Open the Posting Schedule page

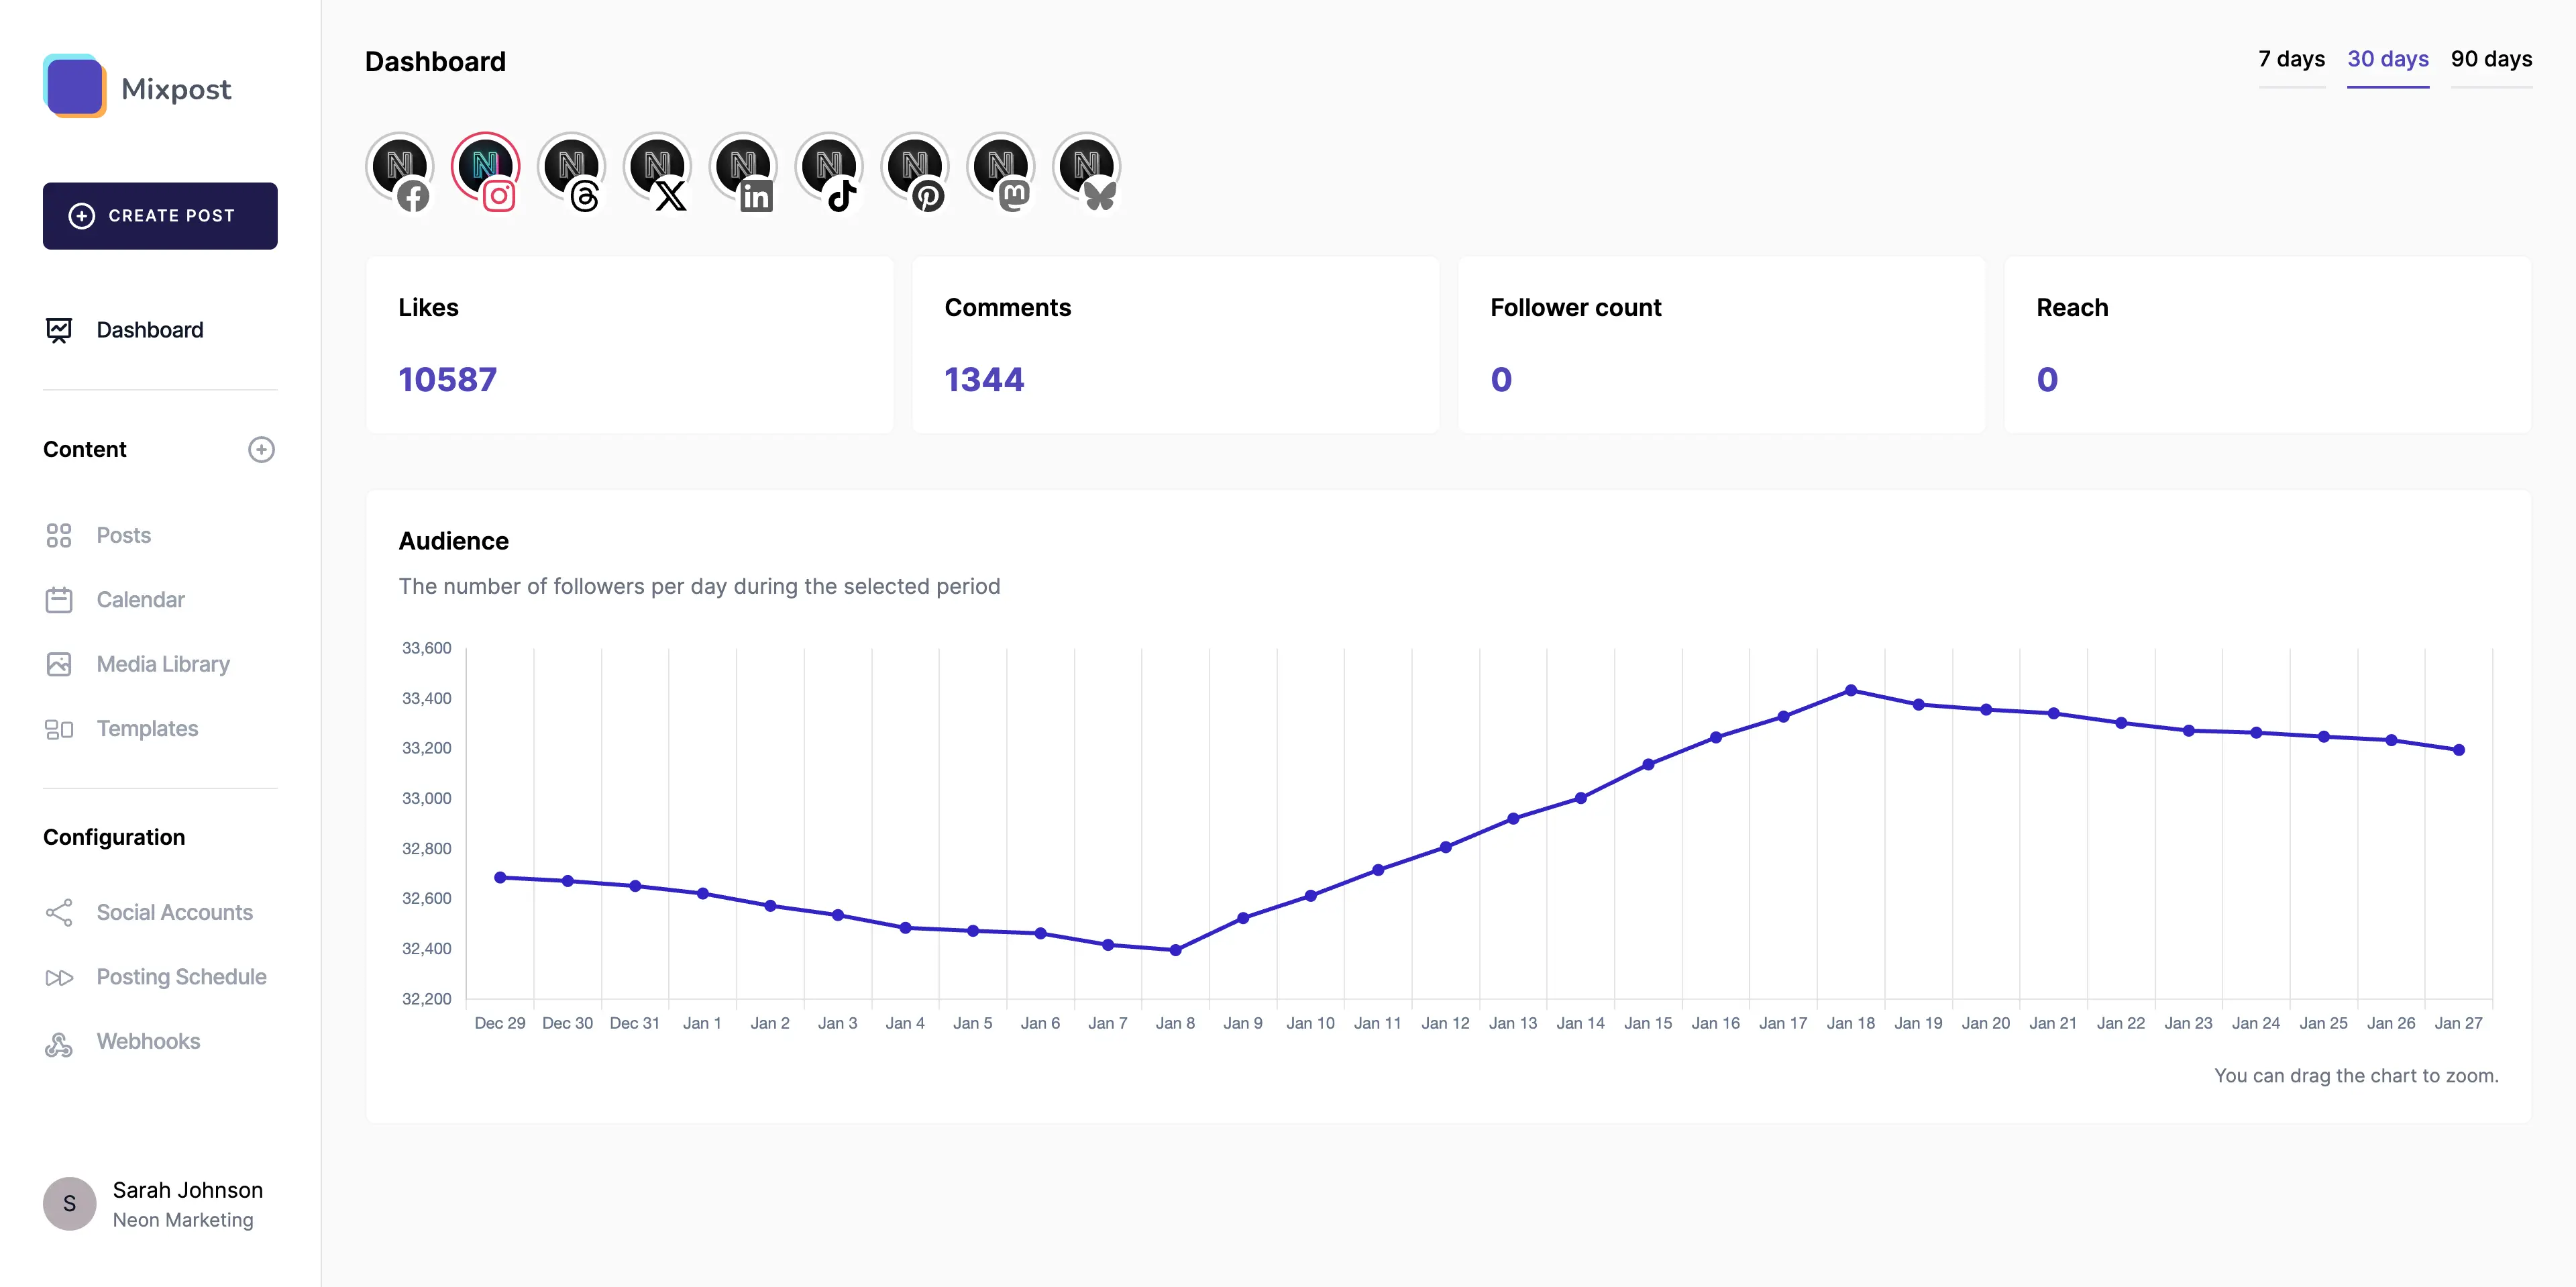coord(182,976)
